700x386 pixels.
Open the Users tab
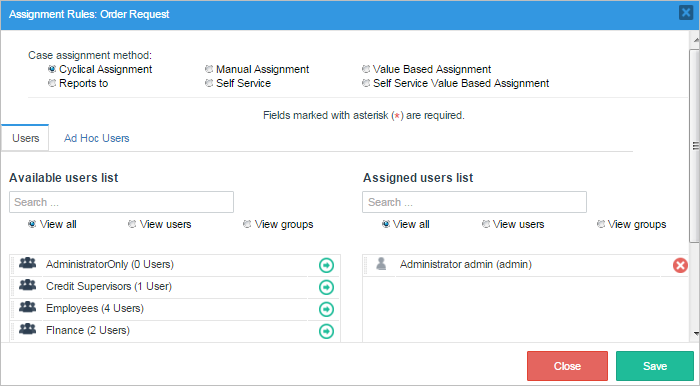[x=25, y=138]
